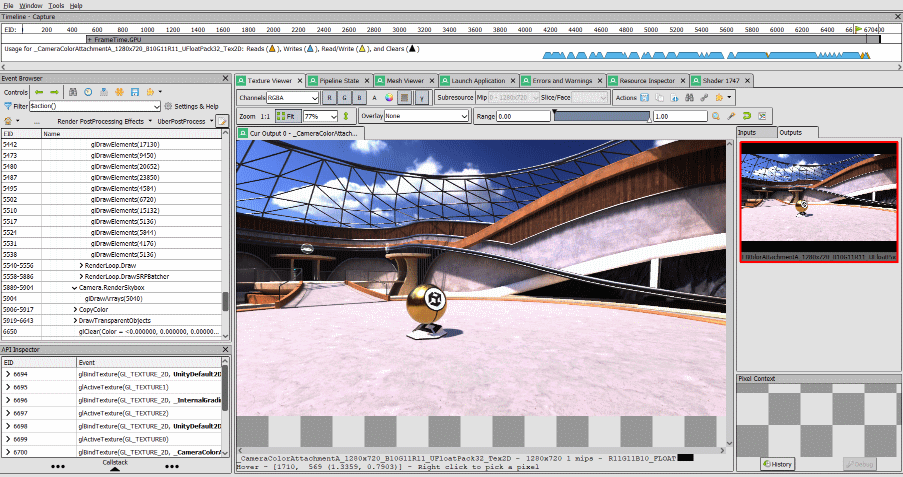Switch to the Shader 1747 tab
Screen dimensions: 903x477
click(720, 81)
